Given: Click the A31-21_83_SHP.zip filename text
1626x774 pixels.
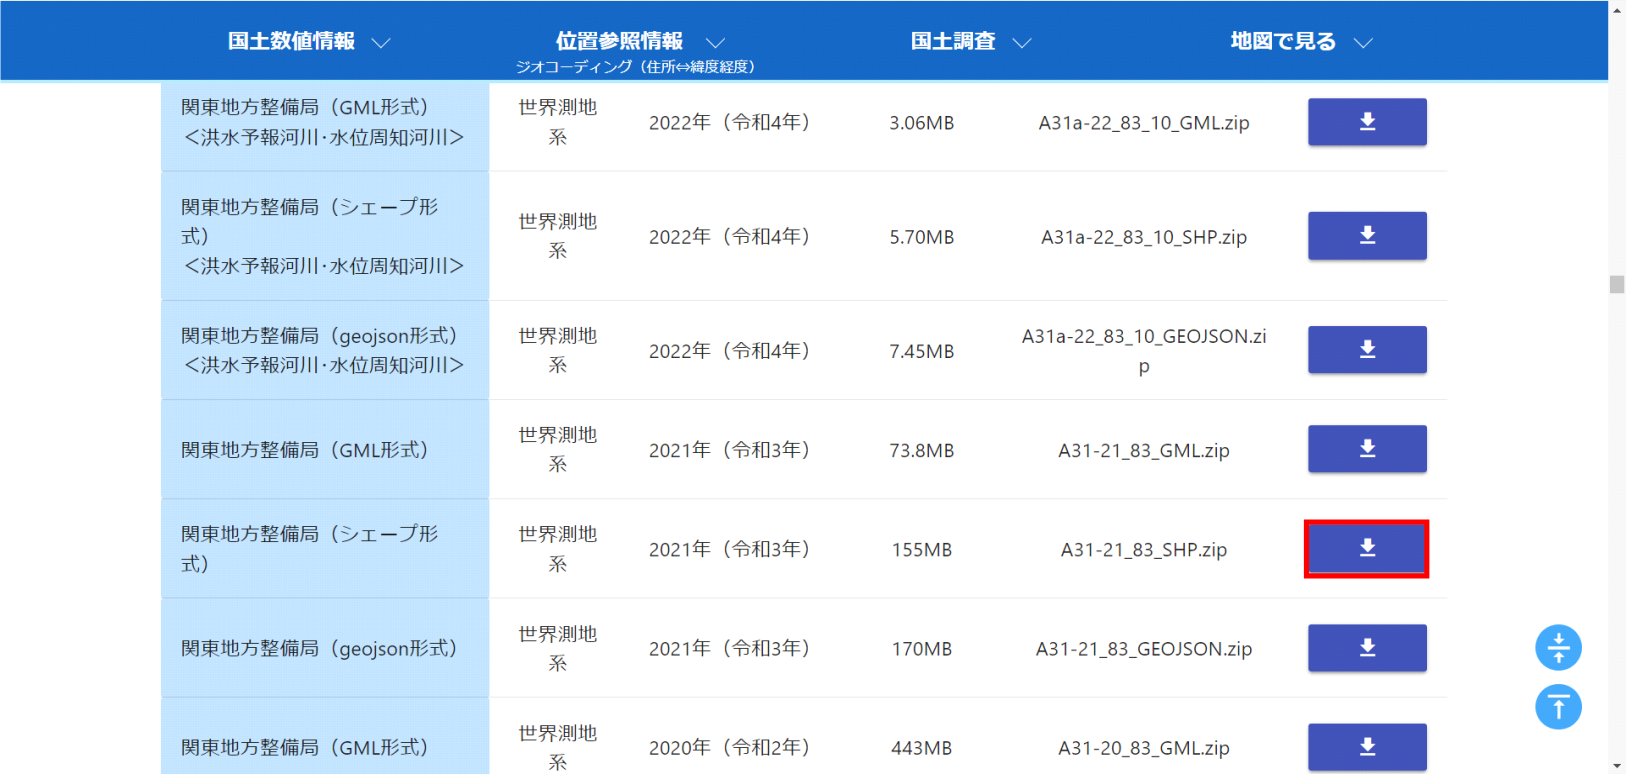Looking at the screenshot, I should [1143, 550].
